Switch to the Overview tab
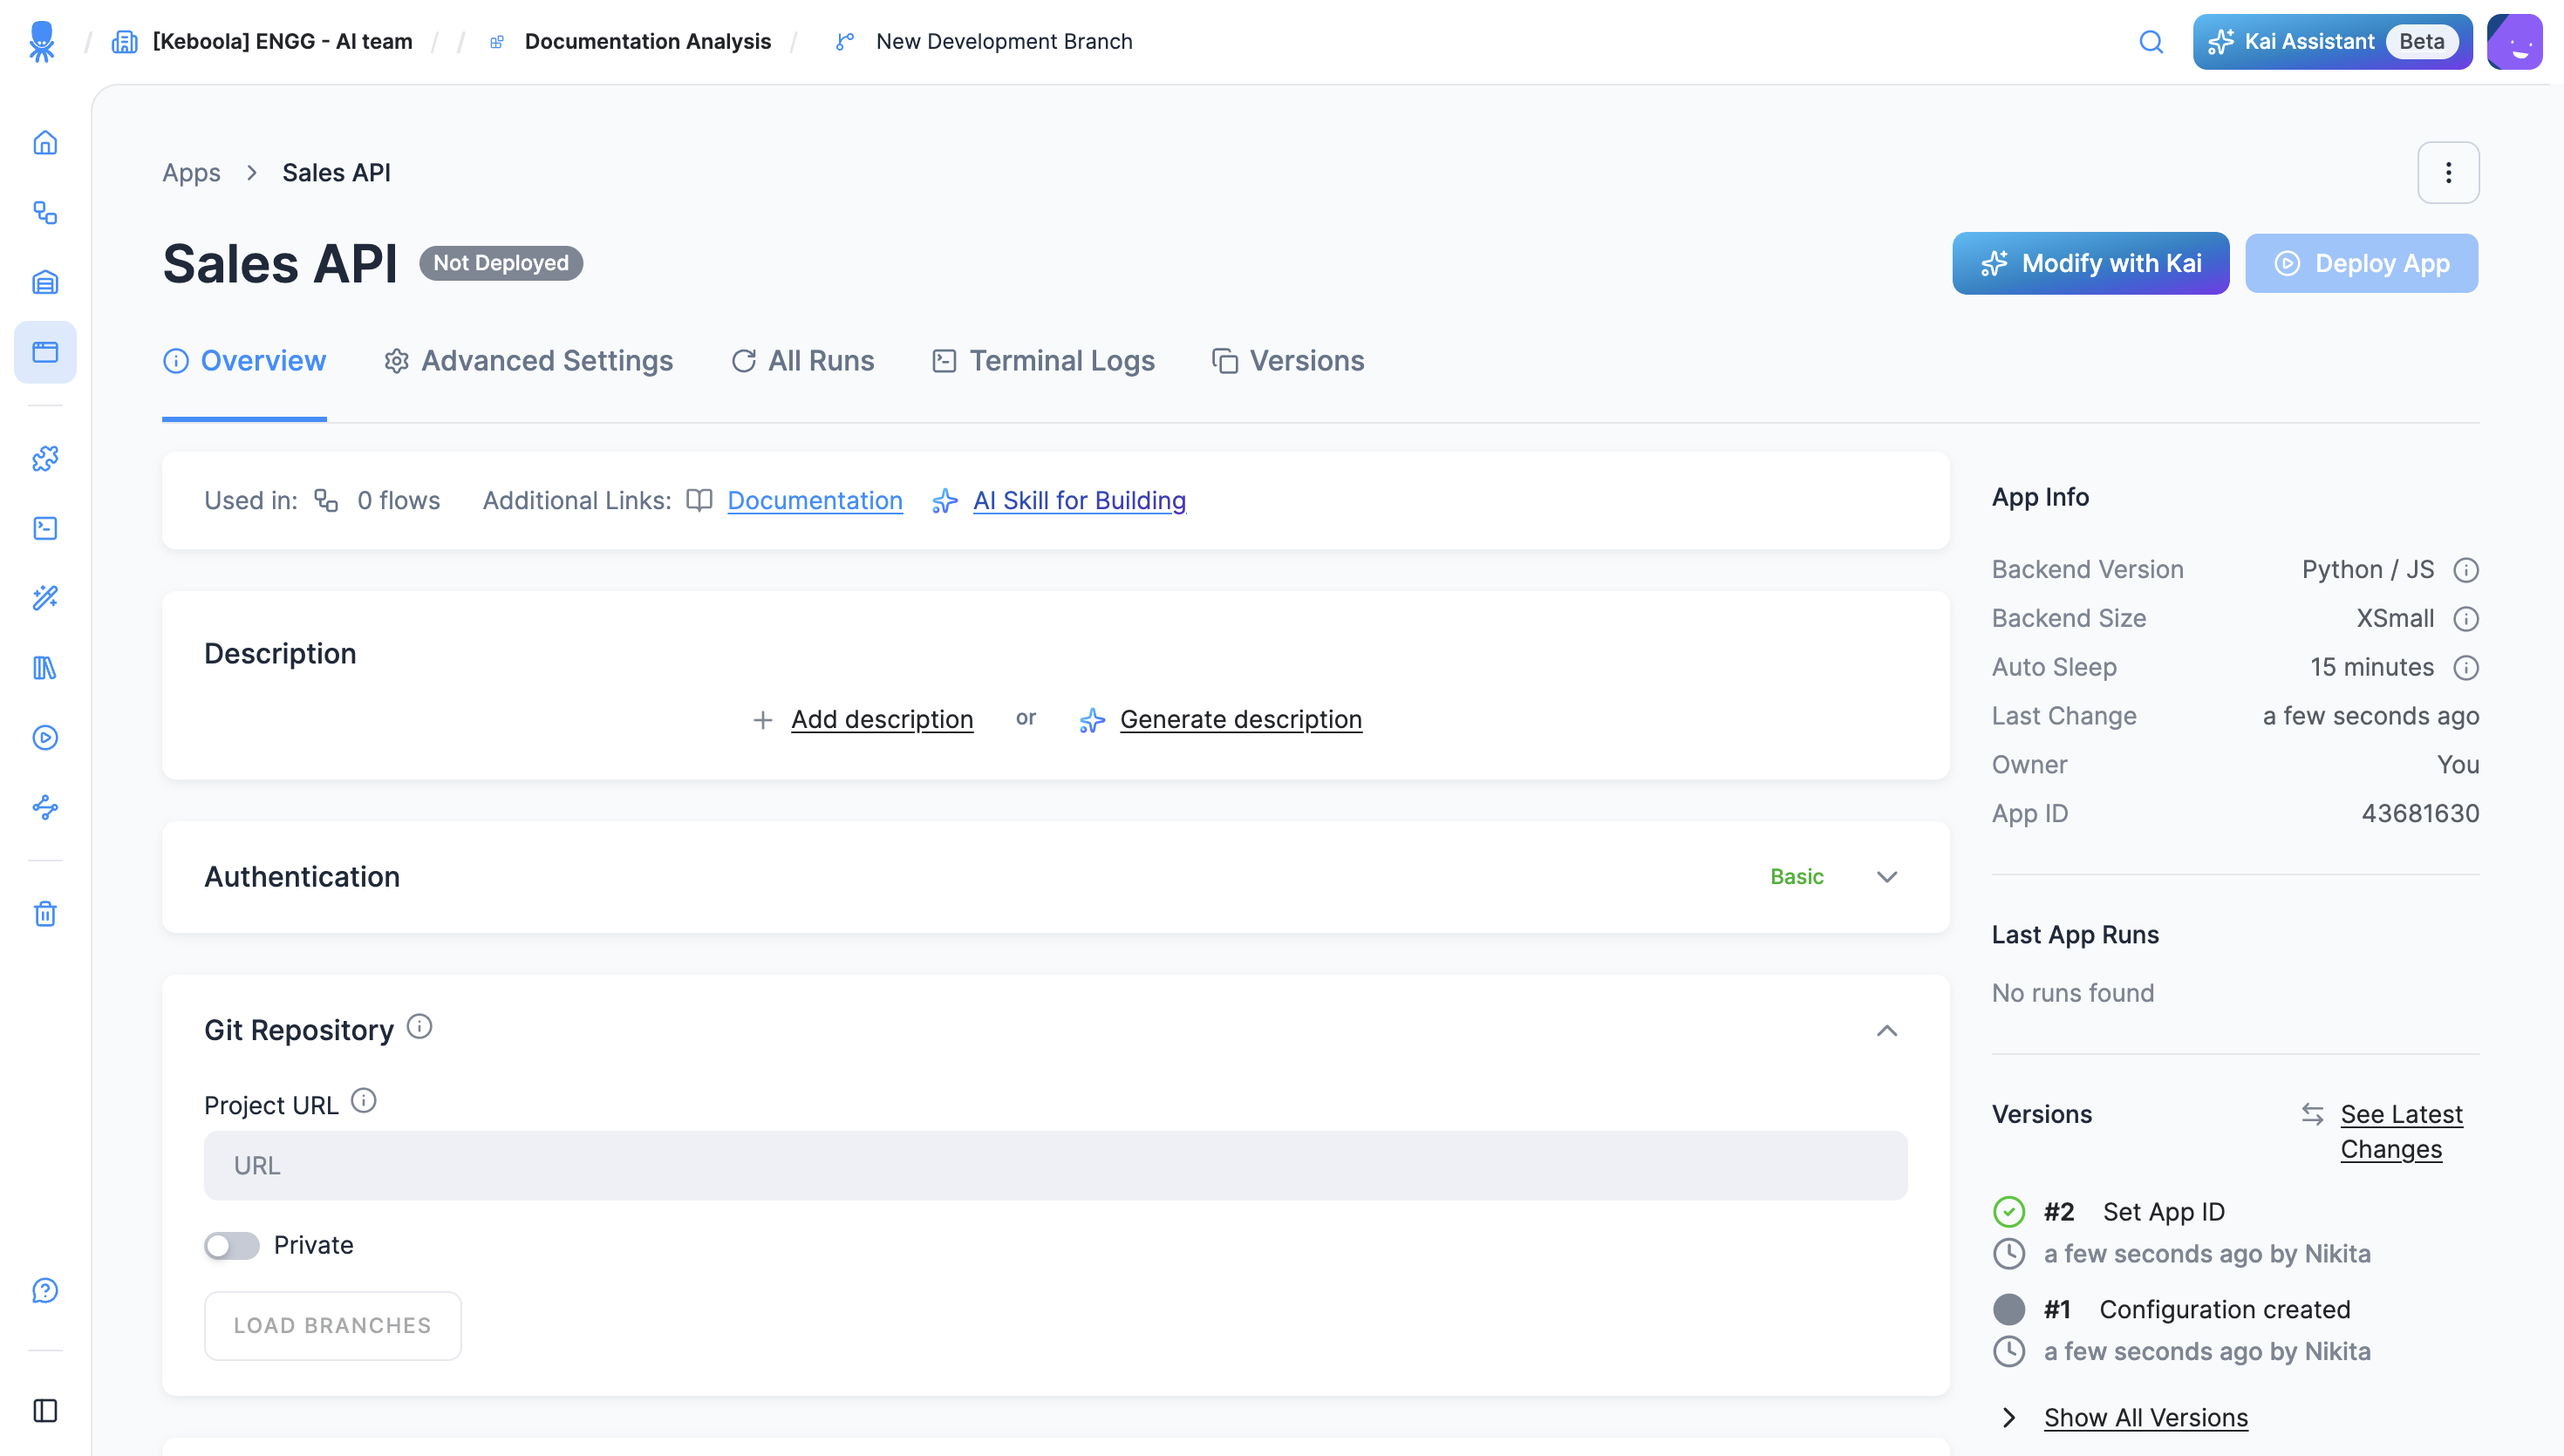 click(244, 361)
